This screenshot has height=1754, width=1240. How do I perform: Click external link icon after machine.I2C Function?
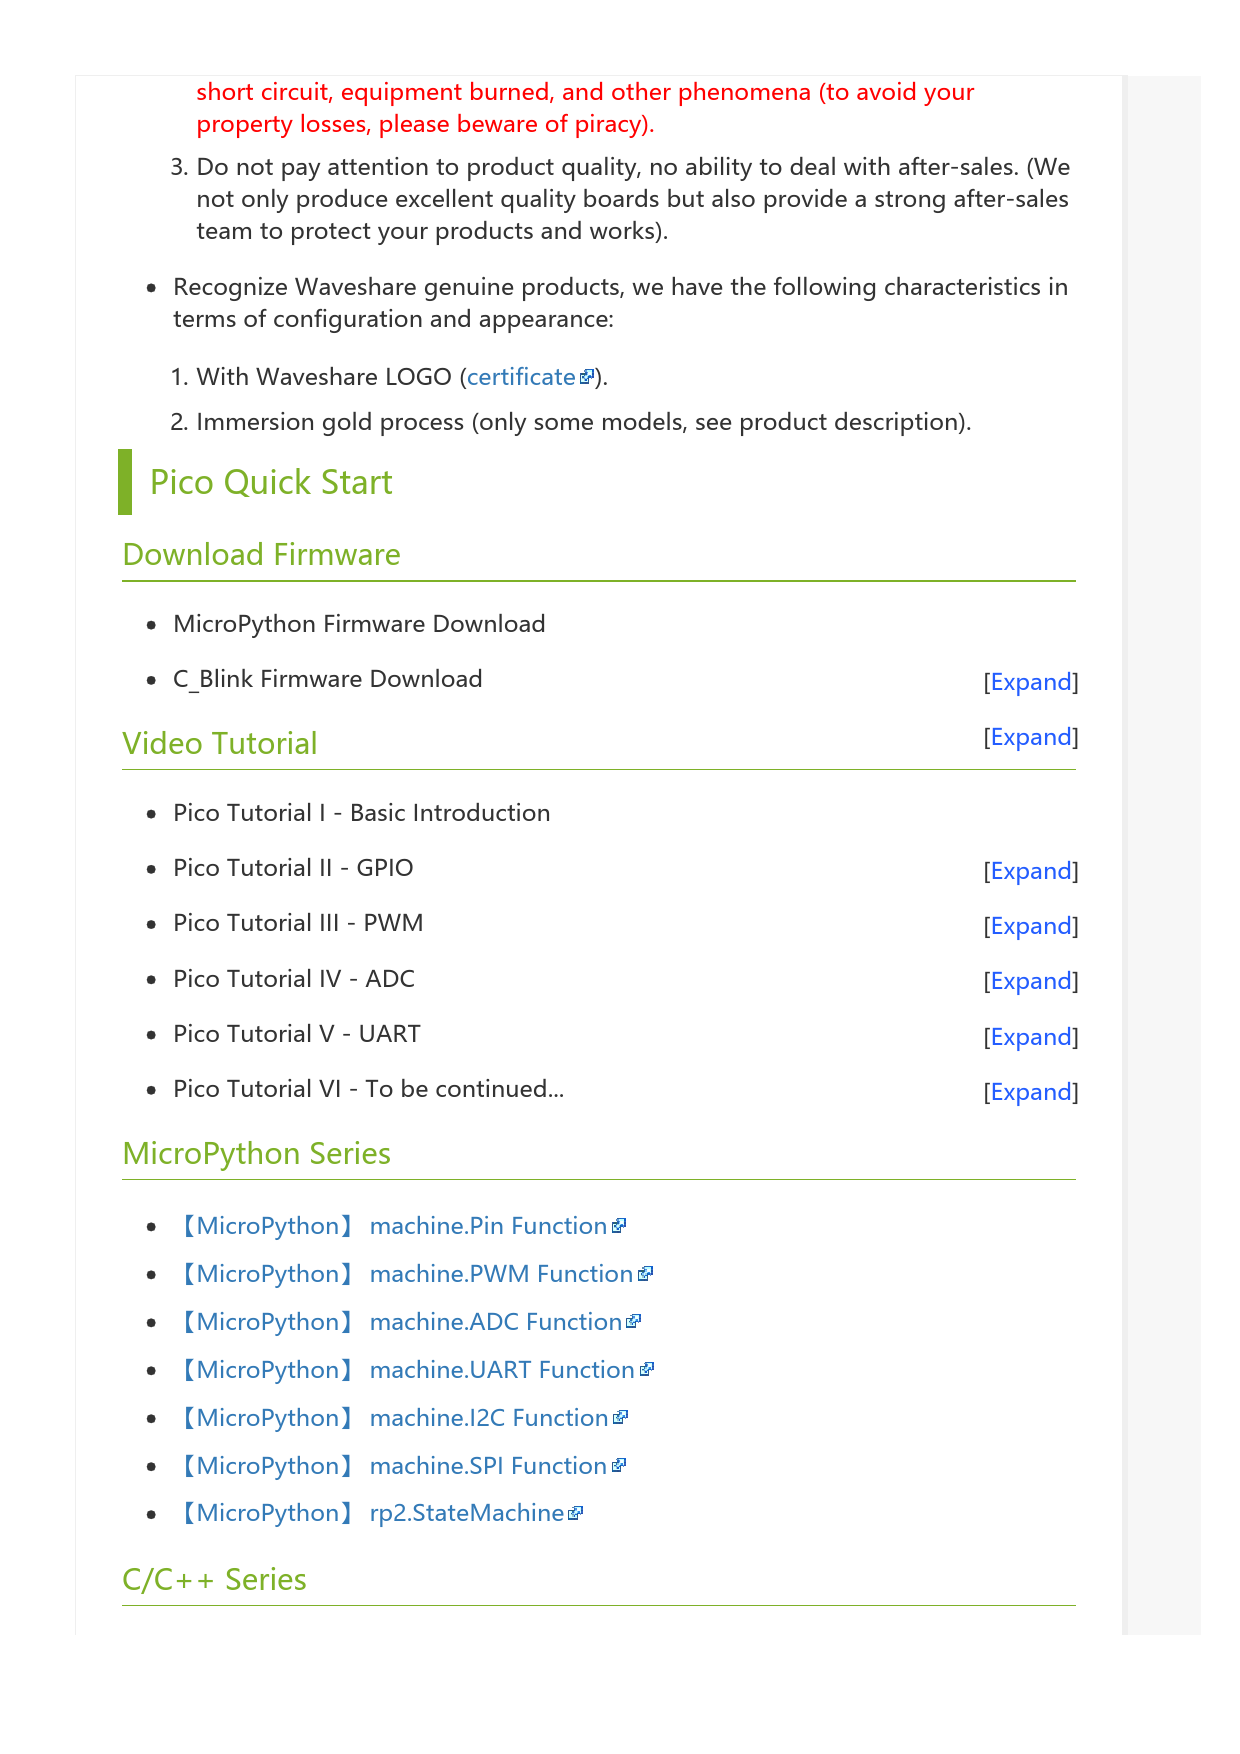coord(620,1418)
